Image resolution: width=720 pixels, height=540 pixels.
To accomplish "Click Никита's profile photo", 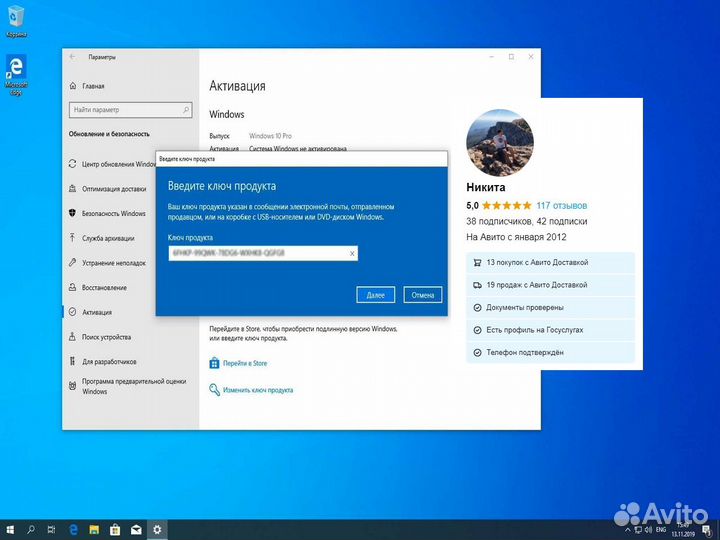I will [500, 143].
